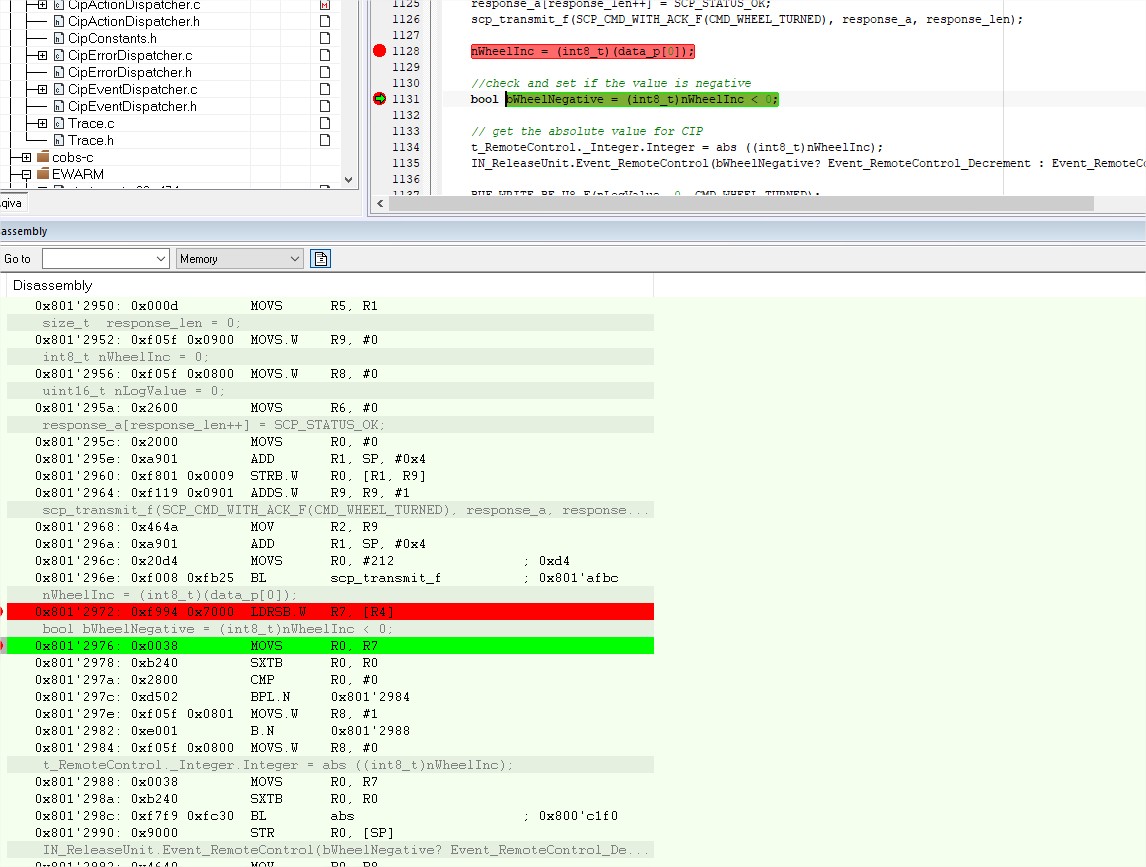Expand the Trace.c tree node
The height and width of the screenshot is (867, 1146).
pyautogui.click(x=42, y=124)
